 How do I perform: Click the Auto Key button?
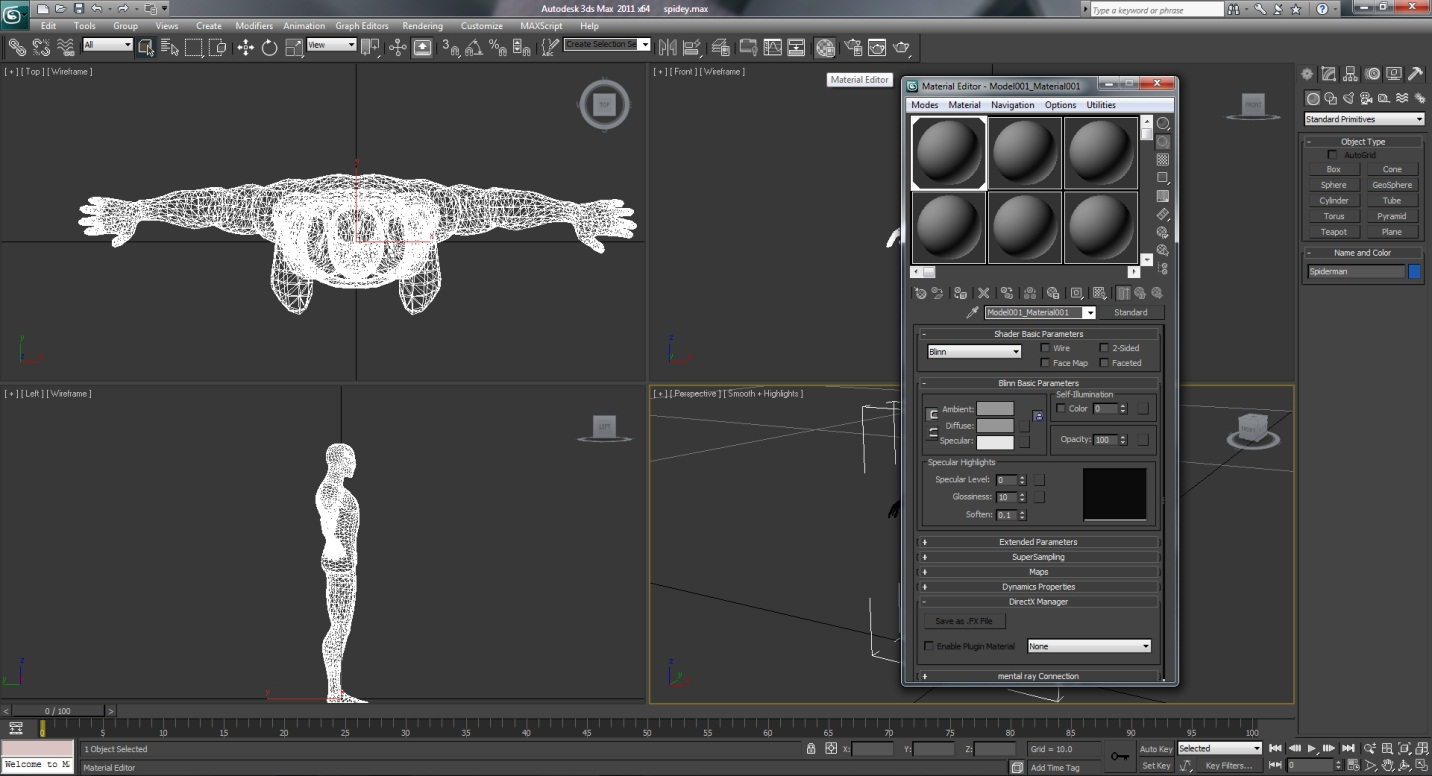pyautogui.click(x=1156, y=749)
